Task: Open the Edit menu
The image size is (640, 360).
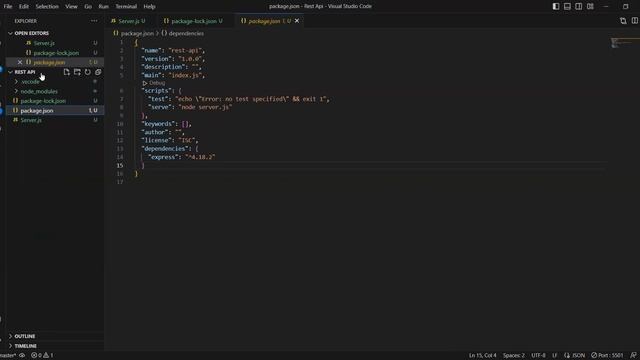Action: tap(24, 7)
